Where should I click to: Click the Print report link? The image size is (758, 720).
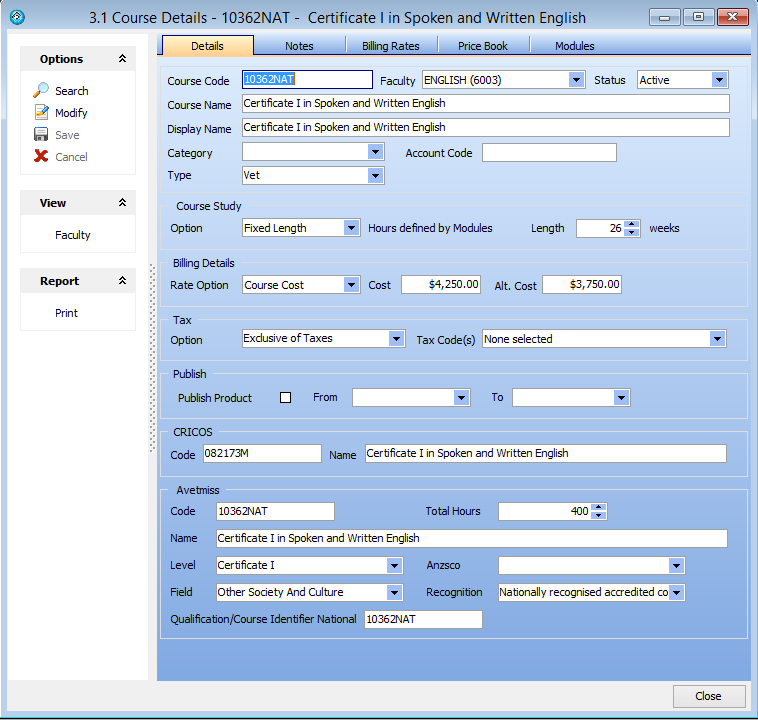(66, 313)
